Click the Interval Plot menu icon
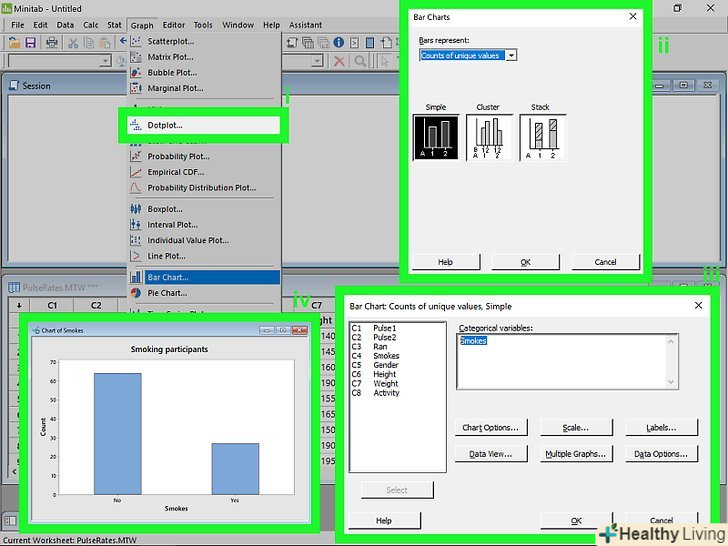The image size is (728, 546). point(136,225)
